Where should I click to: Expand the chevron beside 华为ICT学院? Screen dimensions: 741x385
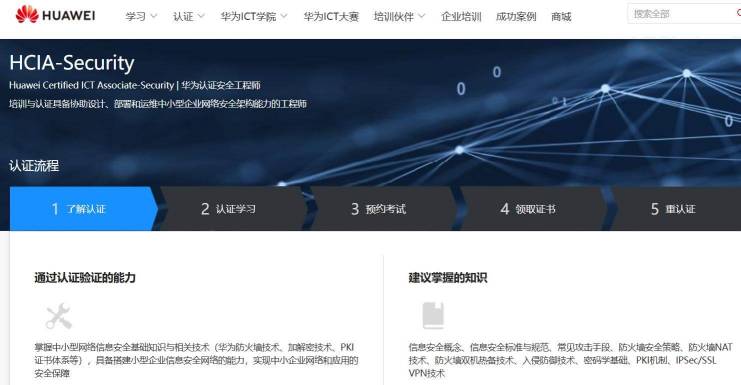coord(284,17)
